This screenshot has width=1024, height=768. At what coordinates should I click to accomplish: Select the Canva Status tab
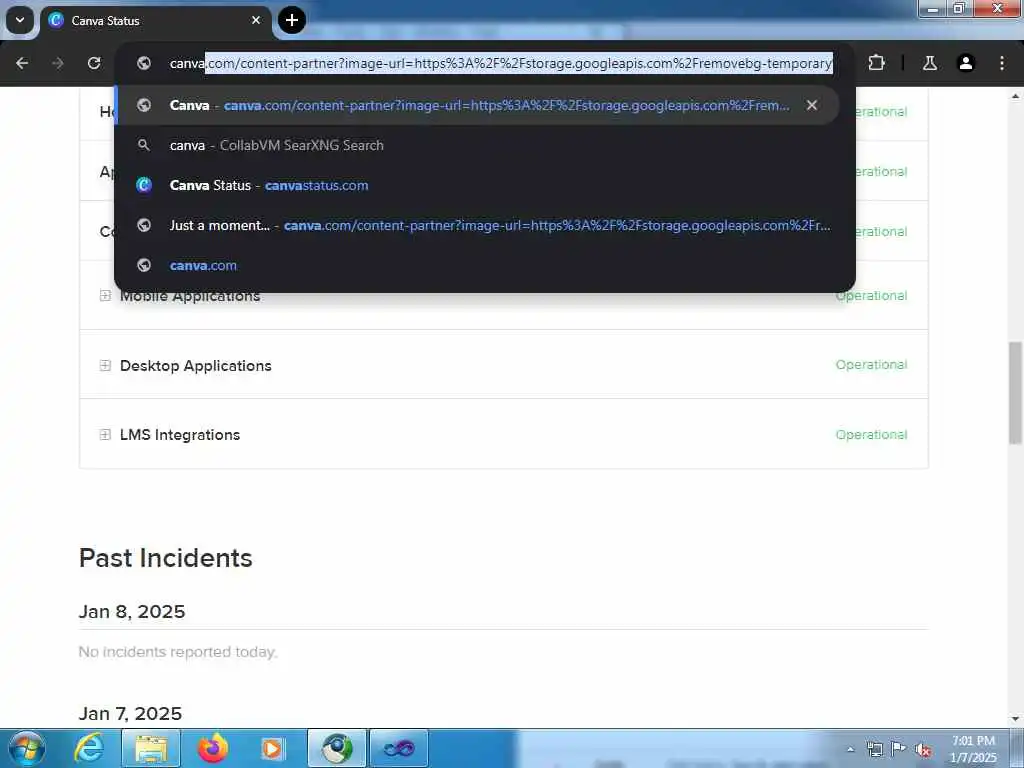pos(155,20)
